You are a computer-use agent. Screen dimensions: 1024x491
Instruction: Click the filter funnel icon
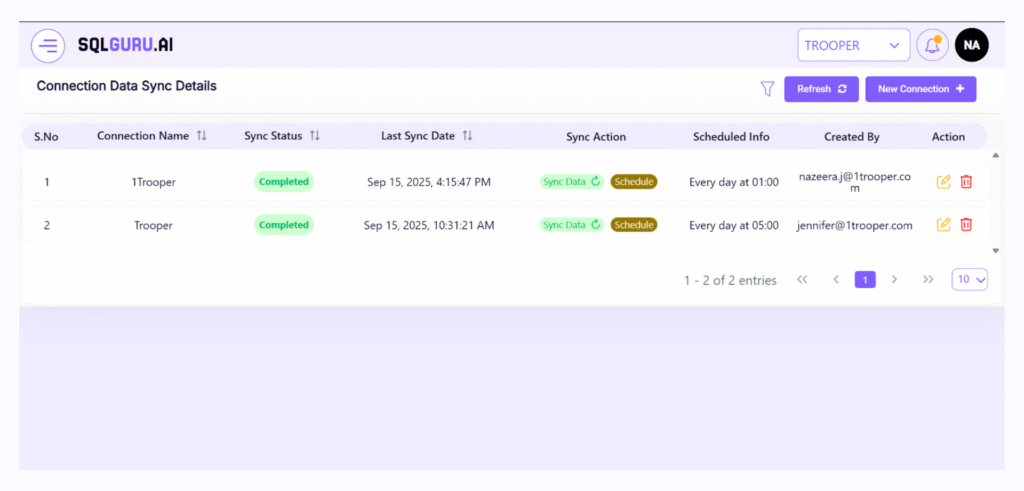coord(767,89)
